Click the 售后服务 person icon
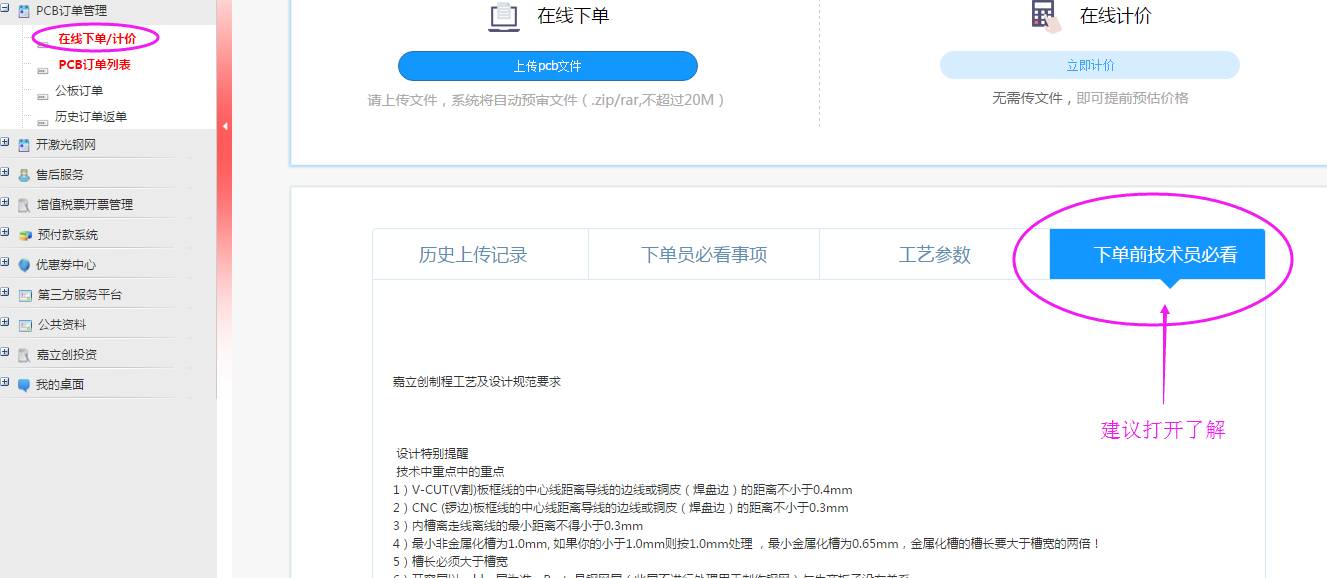 (x=24, y=175)
